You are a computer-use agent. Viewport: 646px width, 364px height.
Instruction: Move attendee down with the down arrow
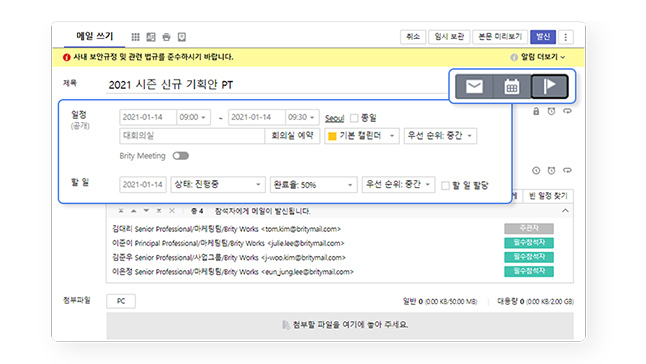[x=146, y=211]
